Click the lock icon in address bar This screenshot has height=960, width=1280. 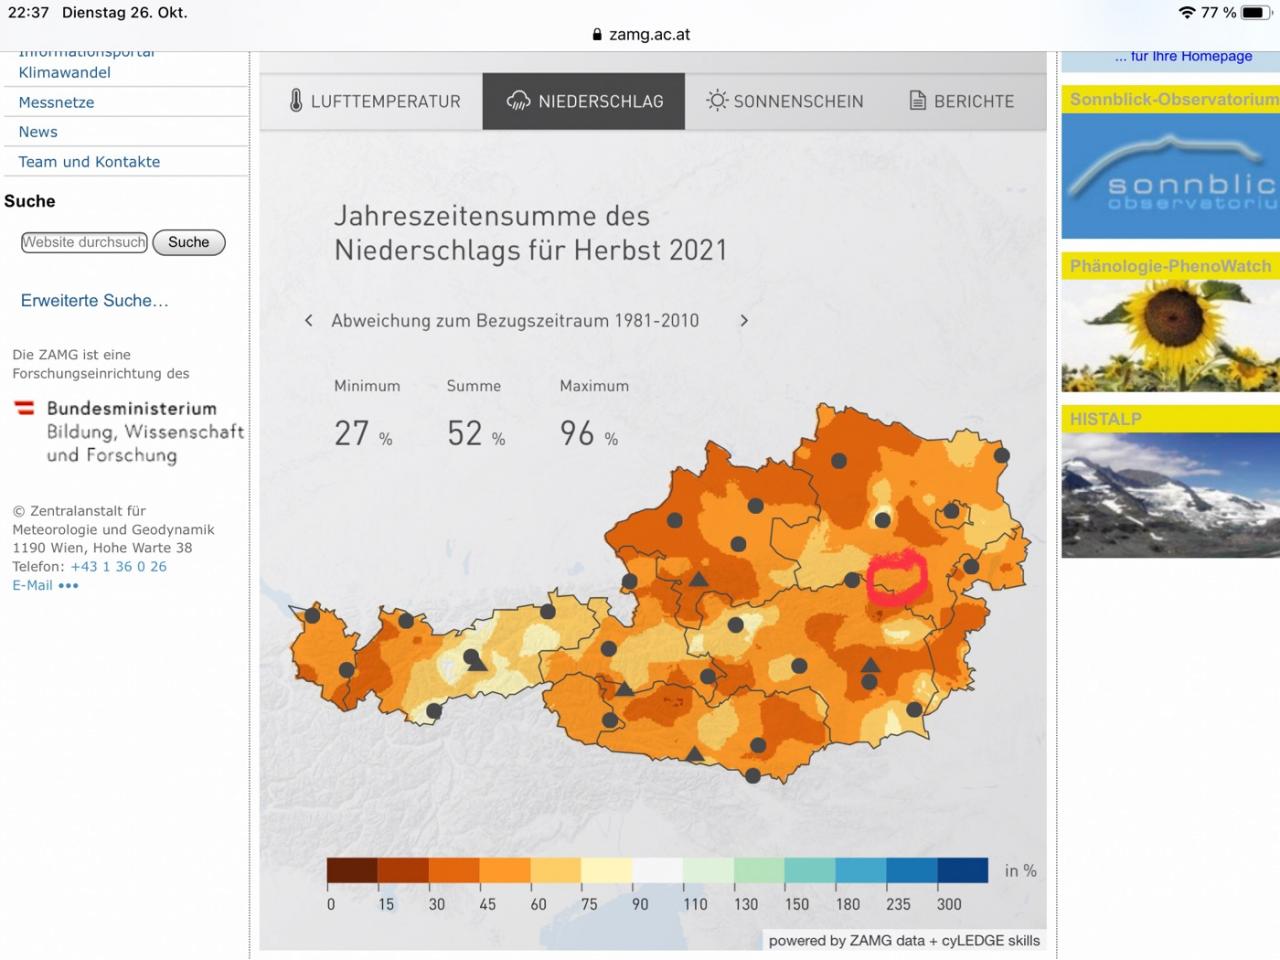click(597, 34)
